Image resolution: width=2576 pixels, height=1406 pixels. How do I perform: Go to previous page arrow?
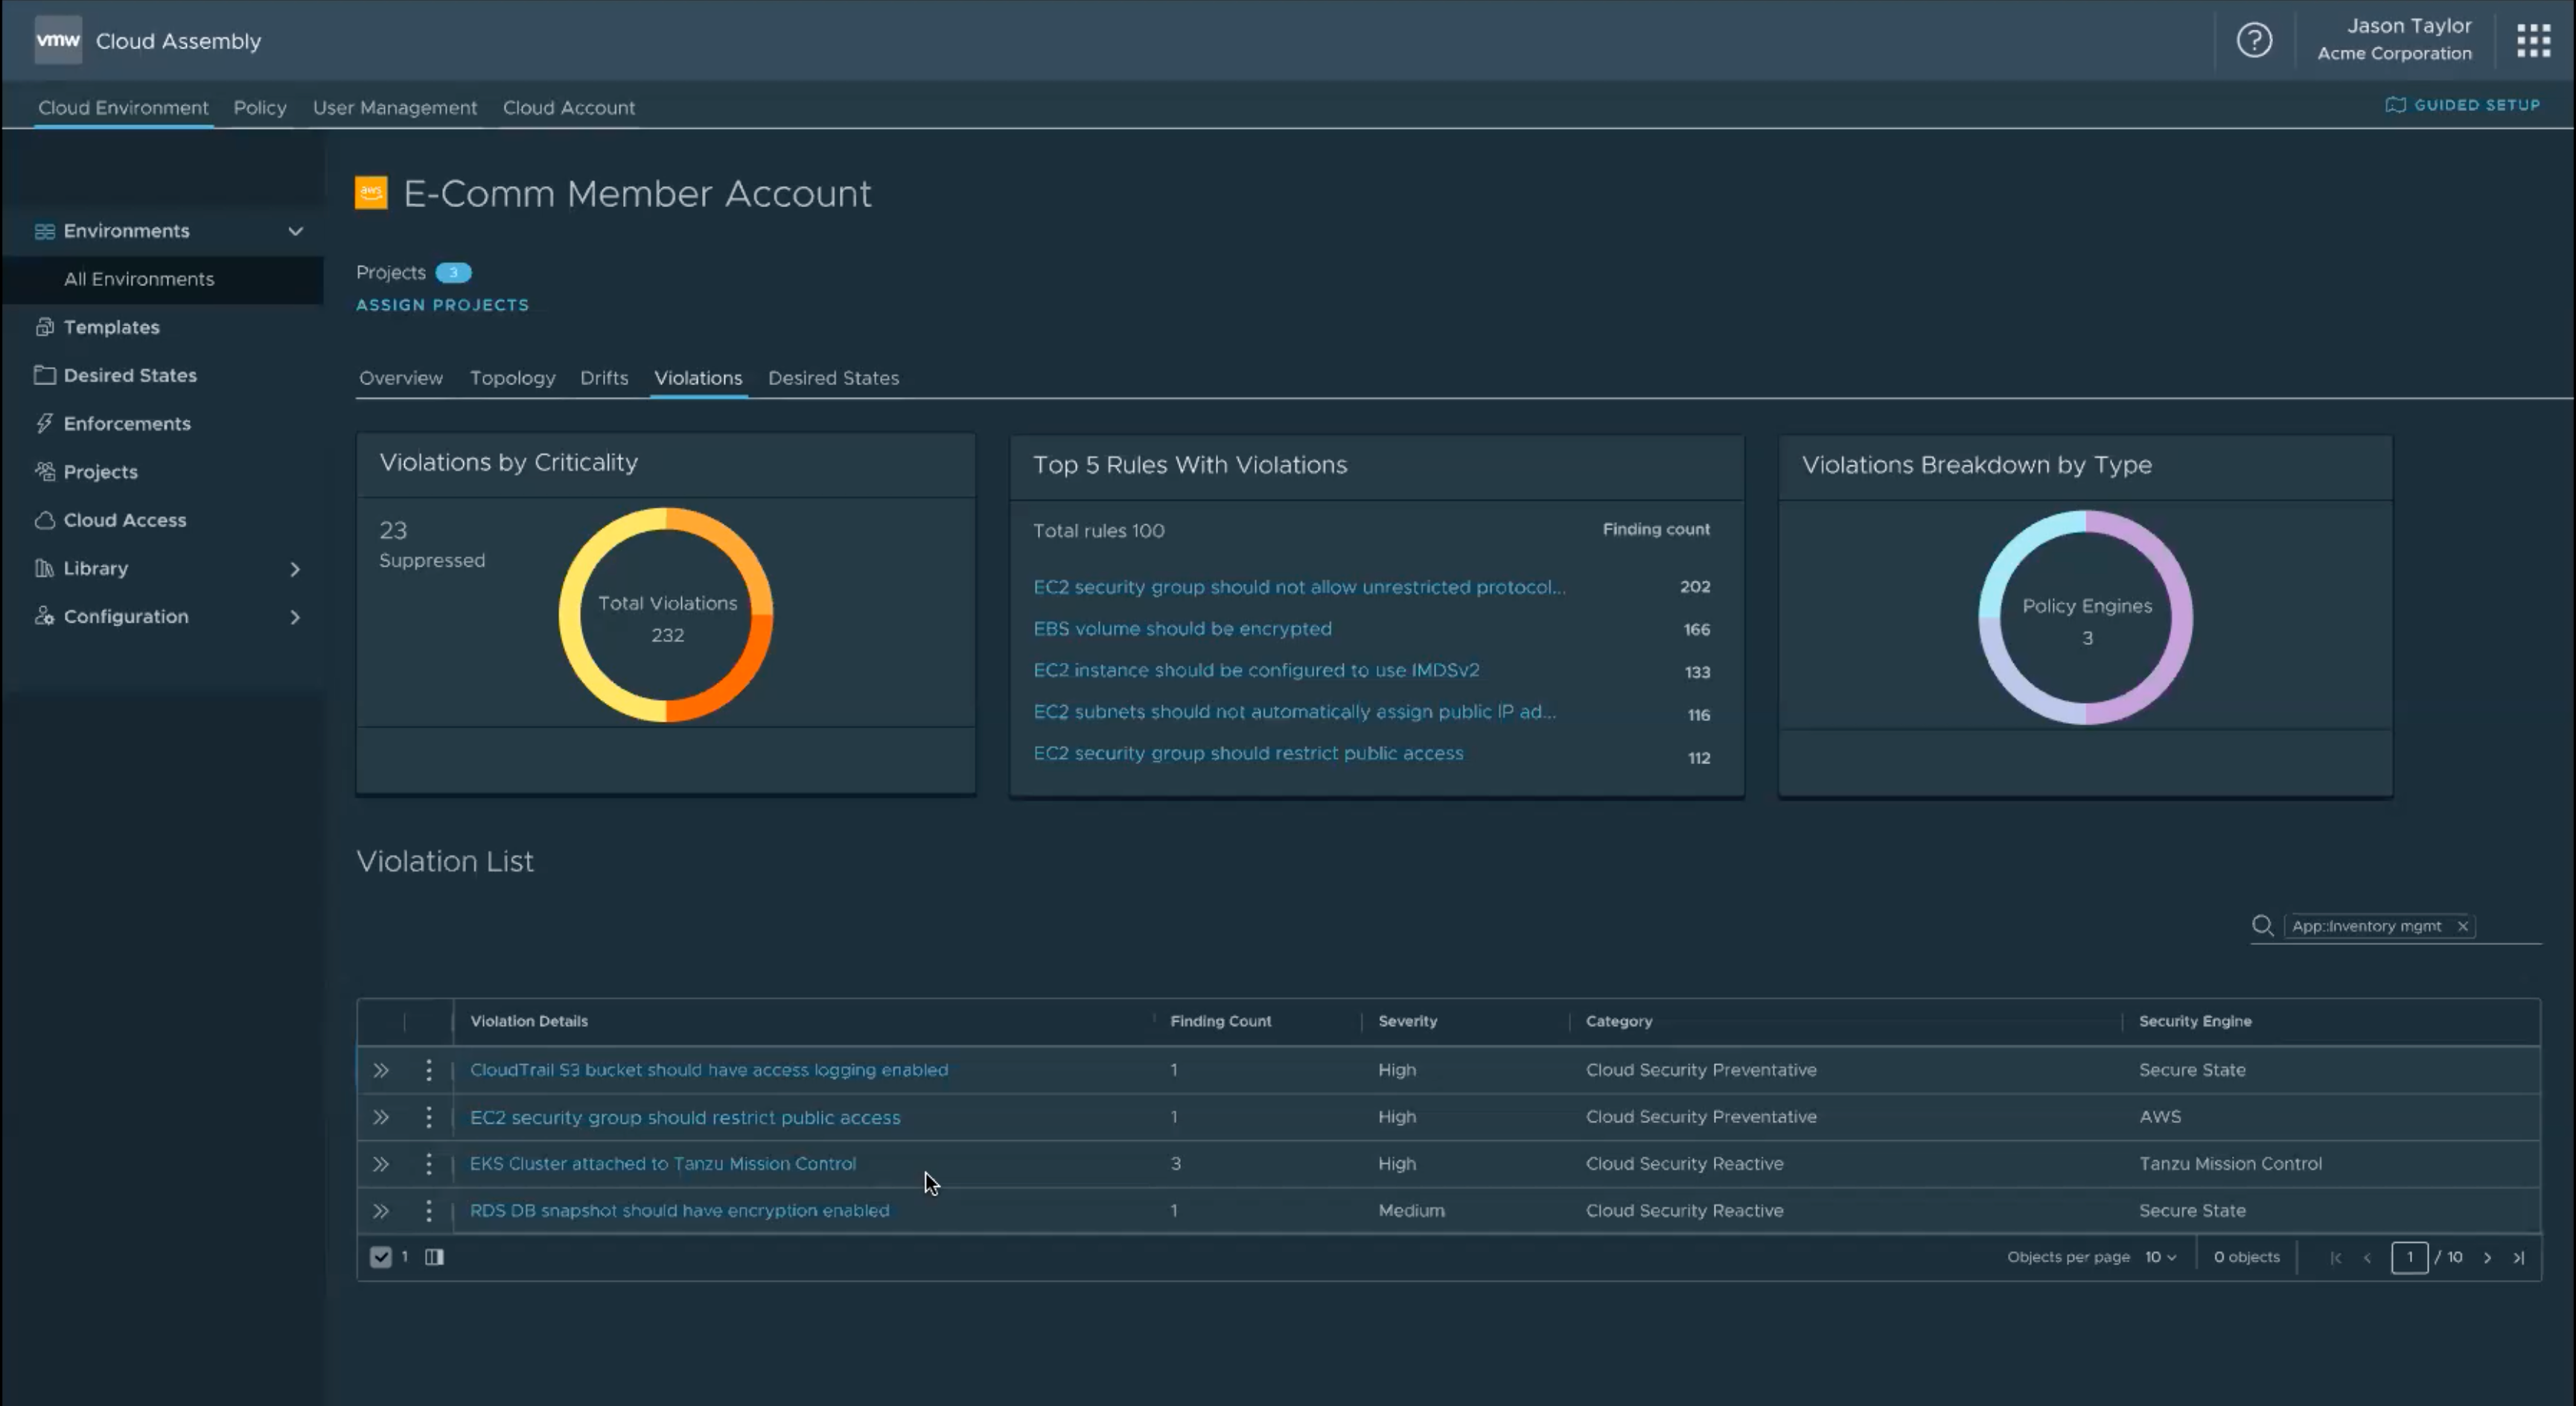coord(2367,1258)
